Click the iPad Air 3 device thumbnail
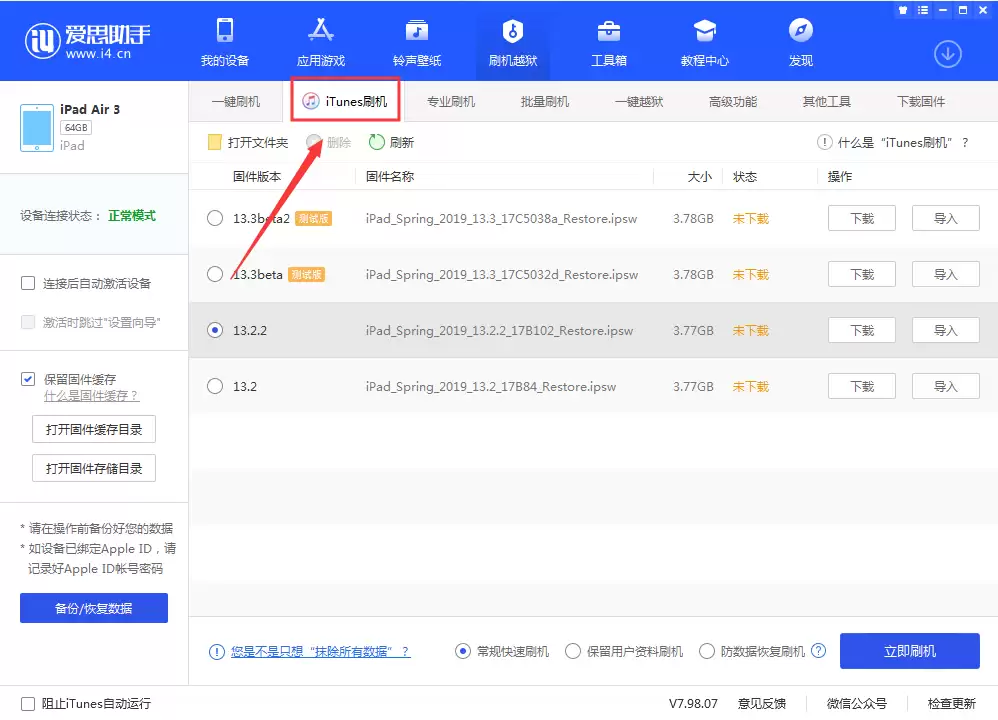Image resolution: width=998 pixels, height=720 pixels. tap(37, 128)
